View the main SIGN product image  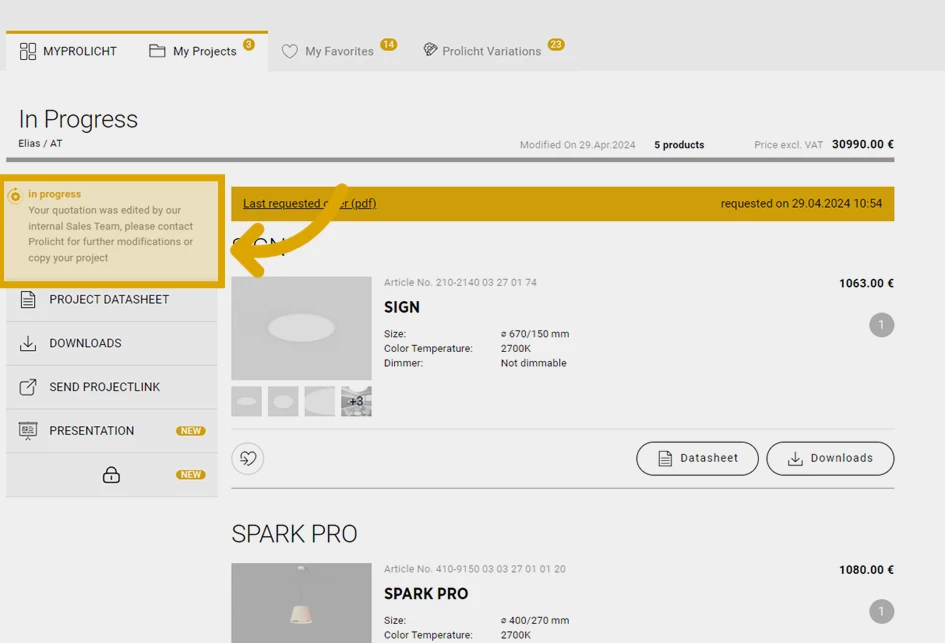click(x=301, y=328)
